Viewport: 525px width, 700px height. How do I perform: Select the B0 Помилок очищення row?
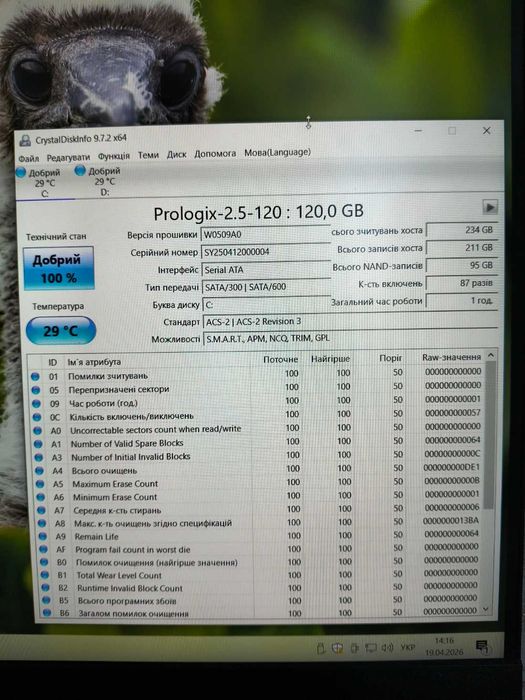(261, 562)
